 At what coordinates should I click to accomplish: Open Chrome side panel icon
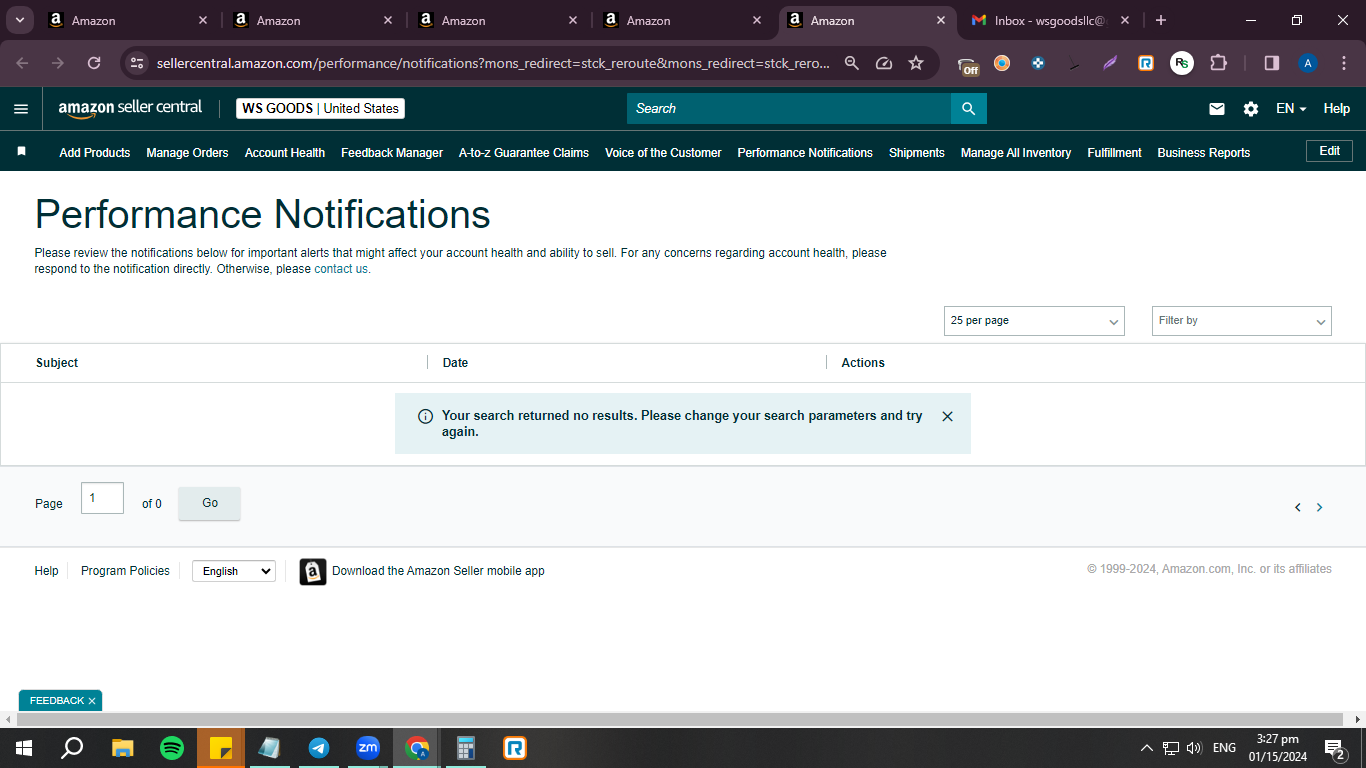pos(1272,63)
